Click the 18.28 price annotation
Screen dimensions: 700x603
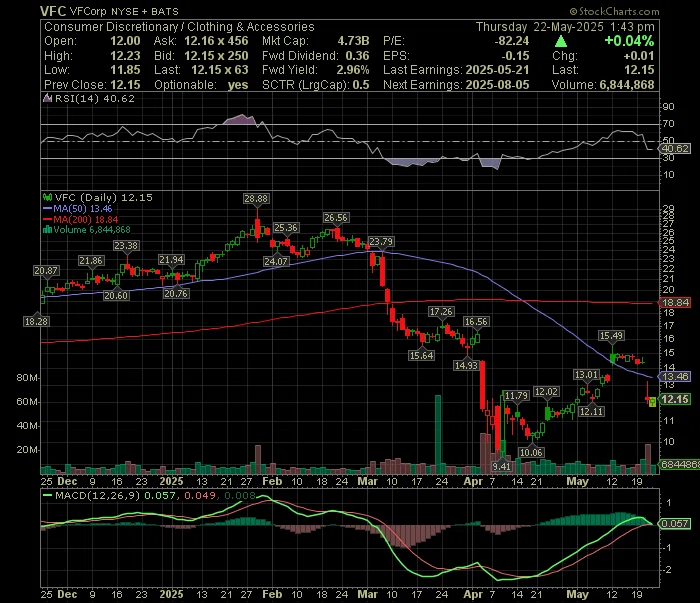(36, 321)
